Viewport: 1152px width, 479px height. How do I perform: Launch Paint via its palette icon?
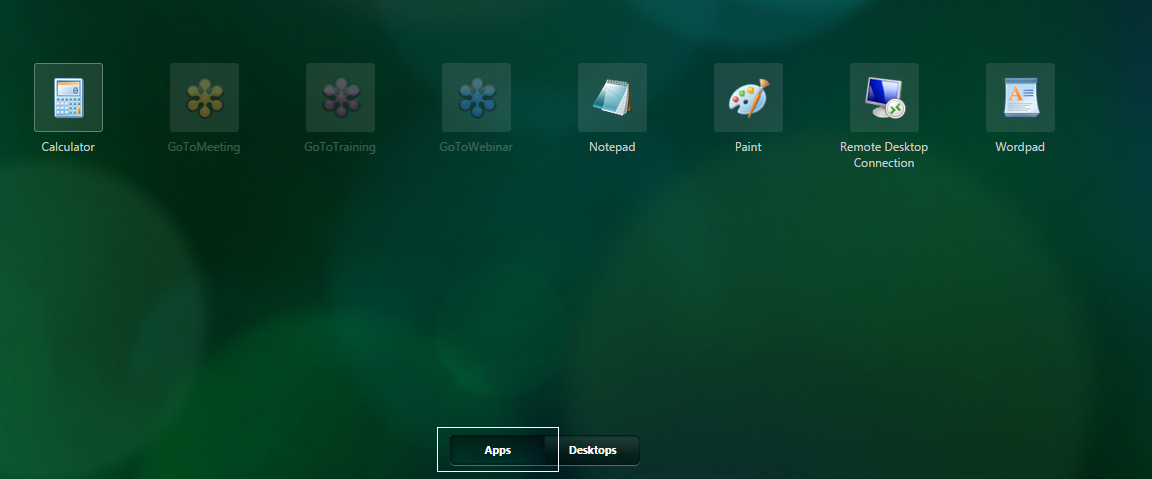pos(748,98)
